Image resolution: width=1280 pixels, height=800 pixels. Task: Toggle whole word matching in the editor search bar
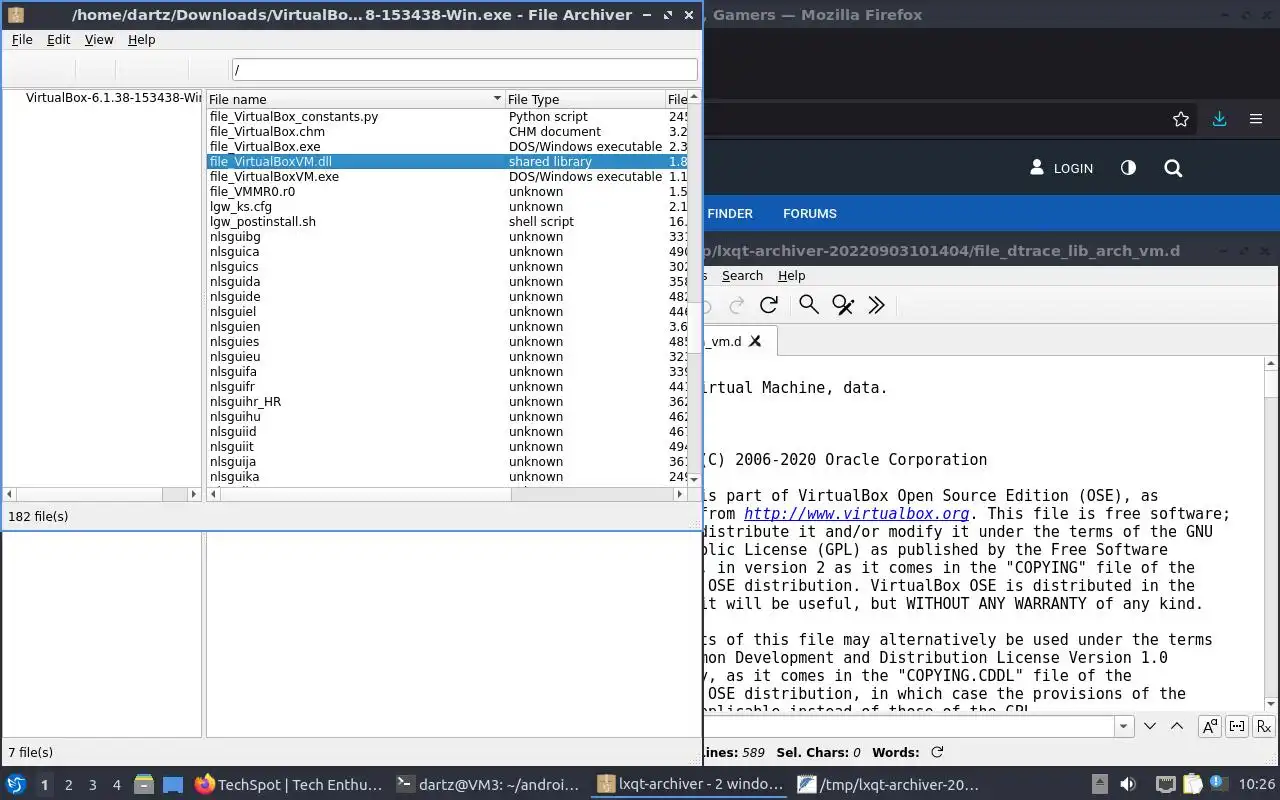tap(1237, 726)
